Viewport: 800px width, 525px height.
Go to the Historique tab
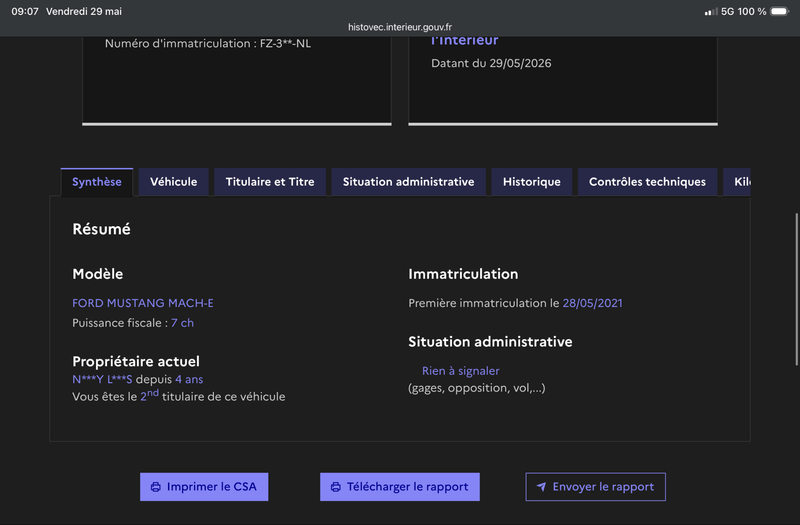click(x=532, y=182)
